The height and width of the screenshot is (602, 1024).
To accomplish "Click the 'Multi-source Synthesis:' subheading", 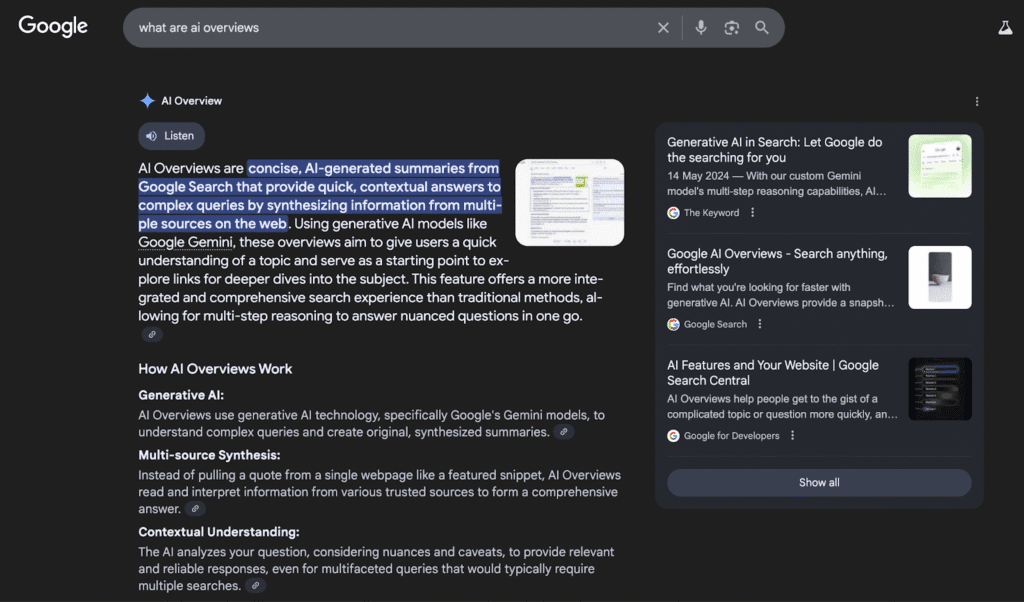I will coord(209,455).
